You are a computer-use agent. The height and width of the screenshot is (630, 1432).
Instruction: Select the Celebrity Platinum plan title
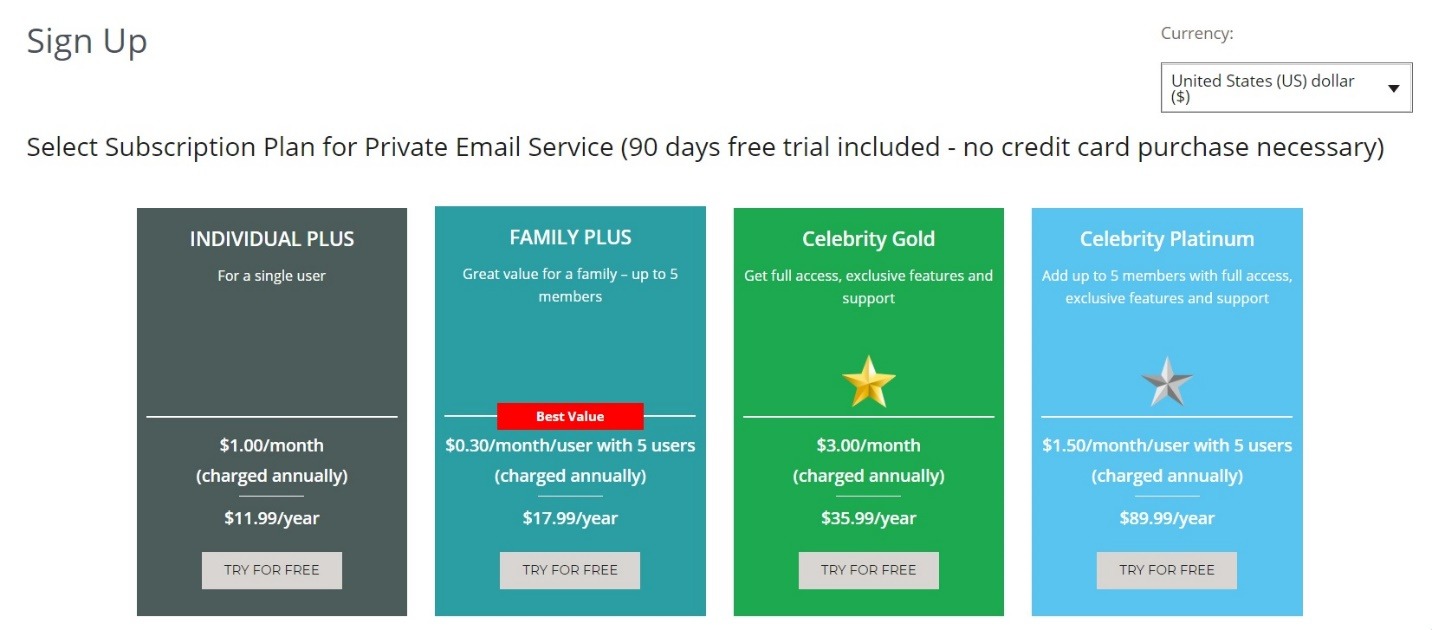click(x=1167, y=239)
